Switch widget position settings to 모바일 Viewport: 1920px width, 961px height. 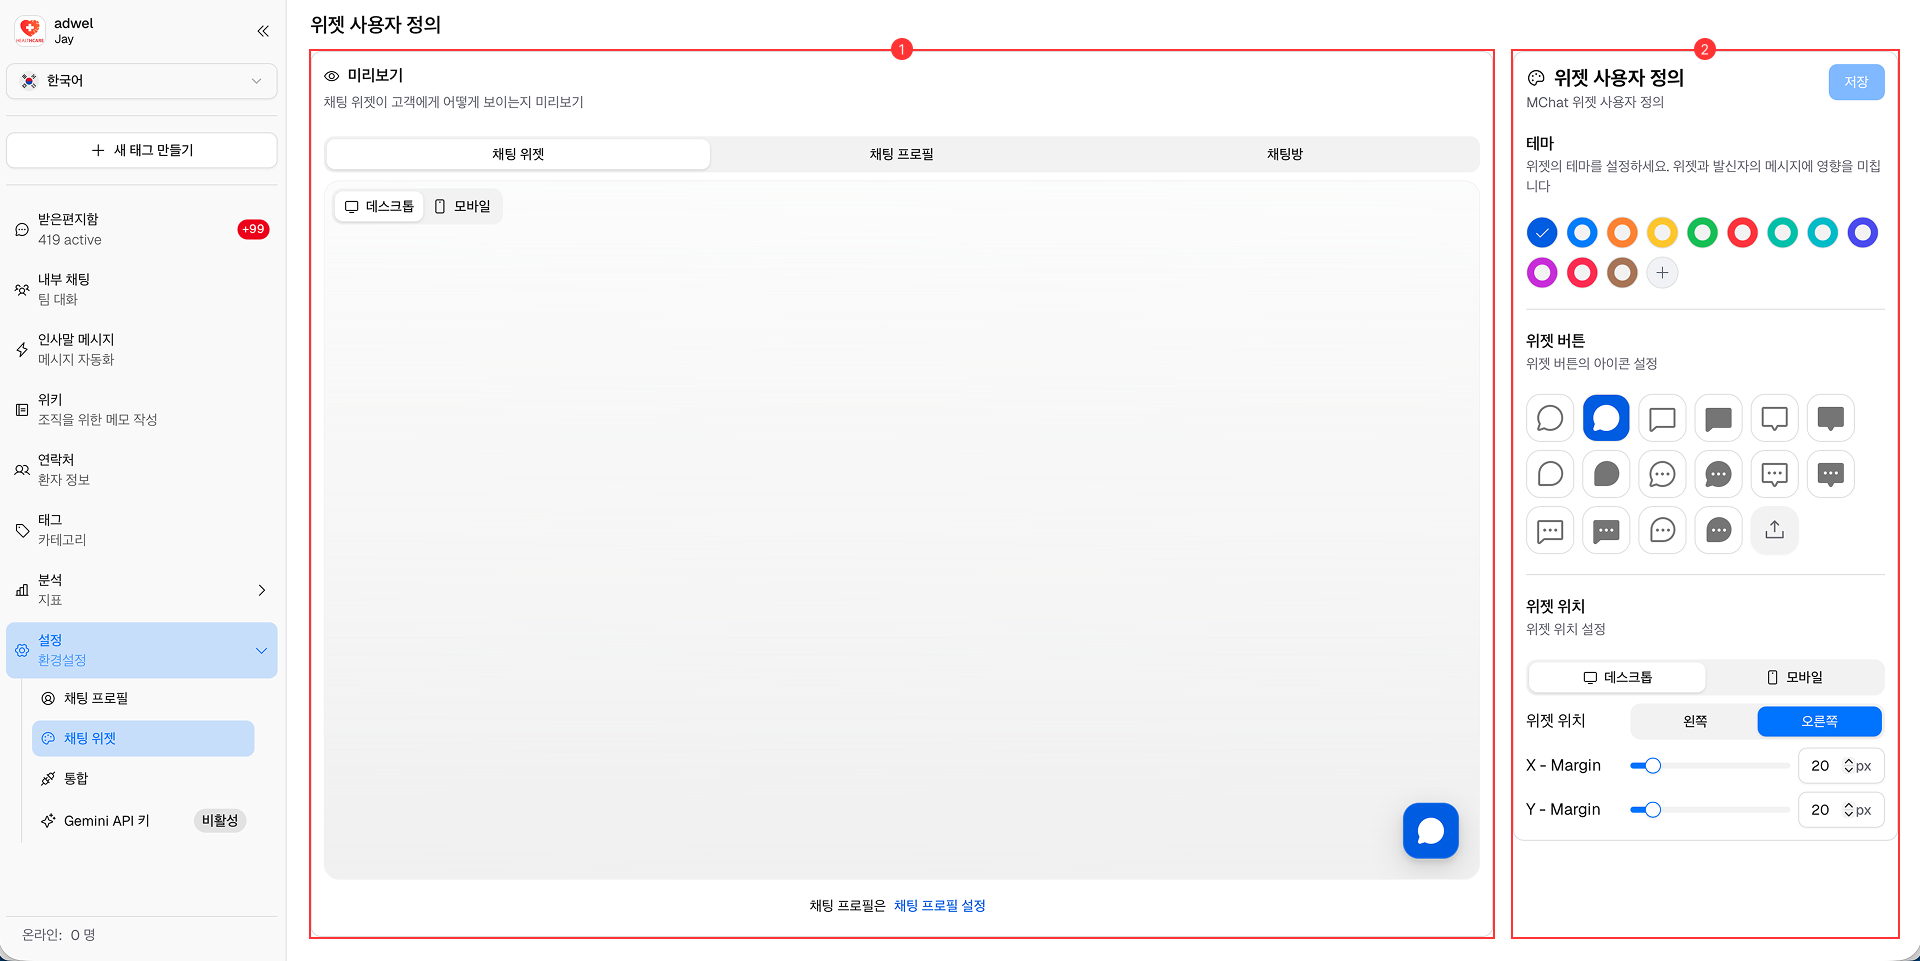(x=1794, y=677)
